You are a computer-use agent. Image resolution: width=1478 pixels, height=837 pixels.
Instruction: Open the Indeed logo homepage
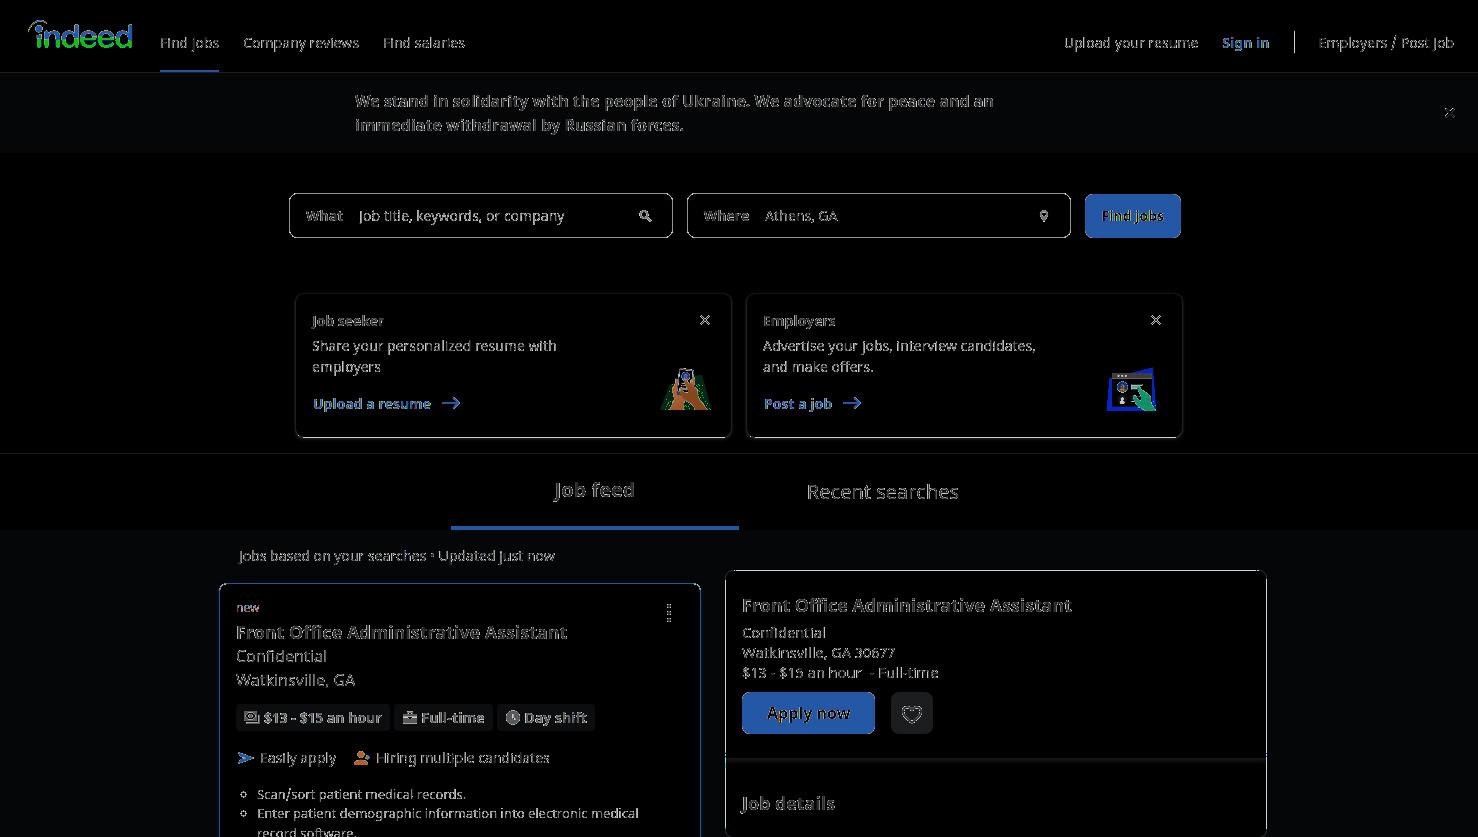coord(80,36)
